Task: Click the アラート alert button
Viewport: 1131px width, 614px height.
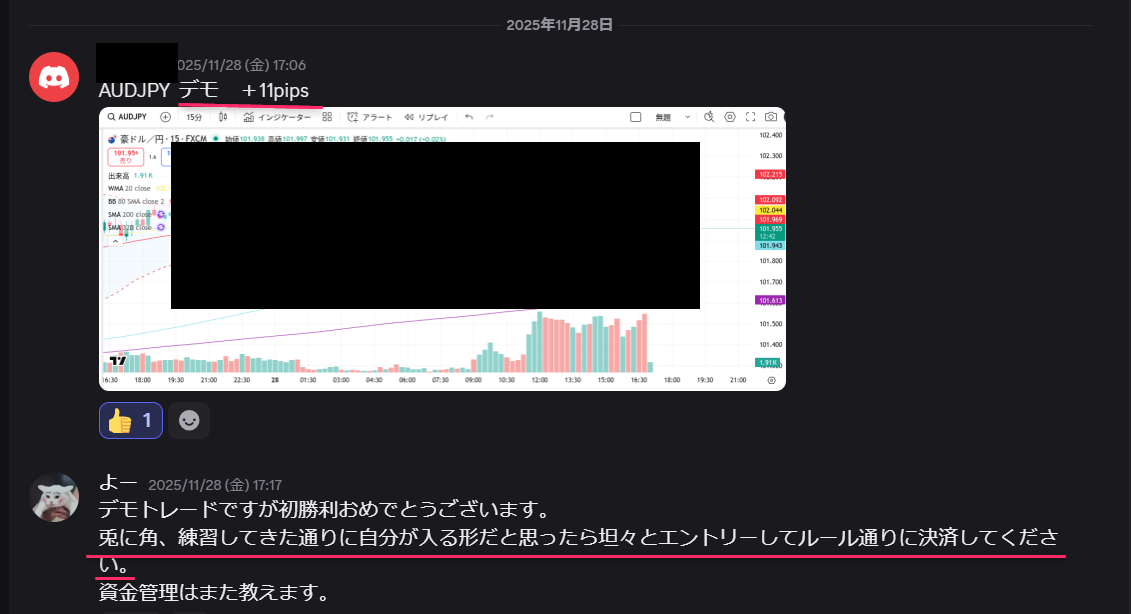Action: [370, 117]
